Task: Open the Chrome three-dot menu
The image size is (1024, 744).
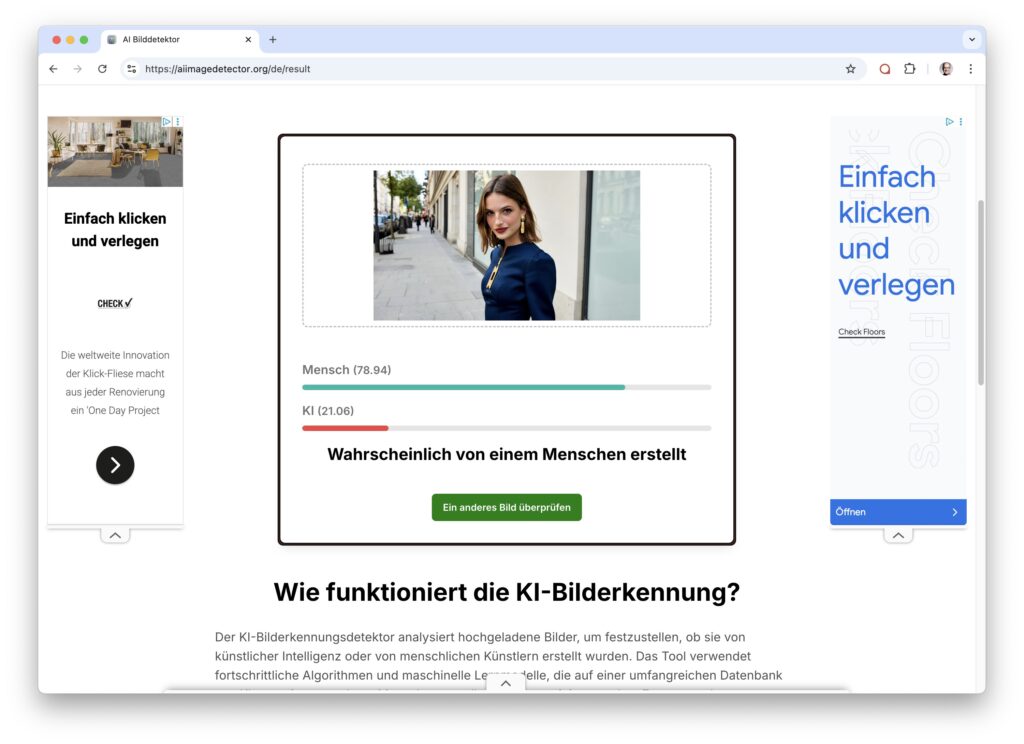Action: point(971,69)
